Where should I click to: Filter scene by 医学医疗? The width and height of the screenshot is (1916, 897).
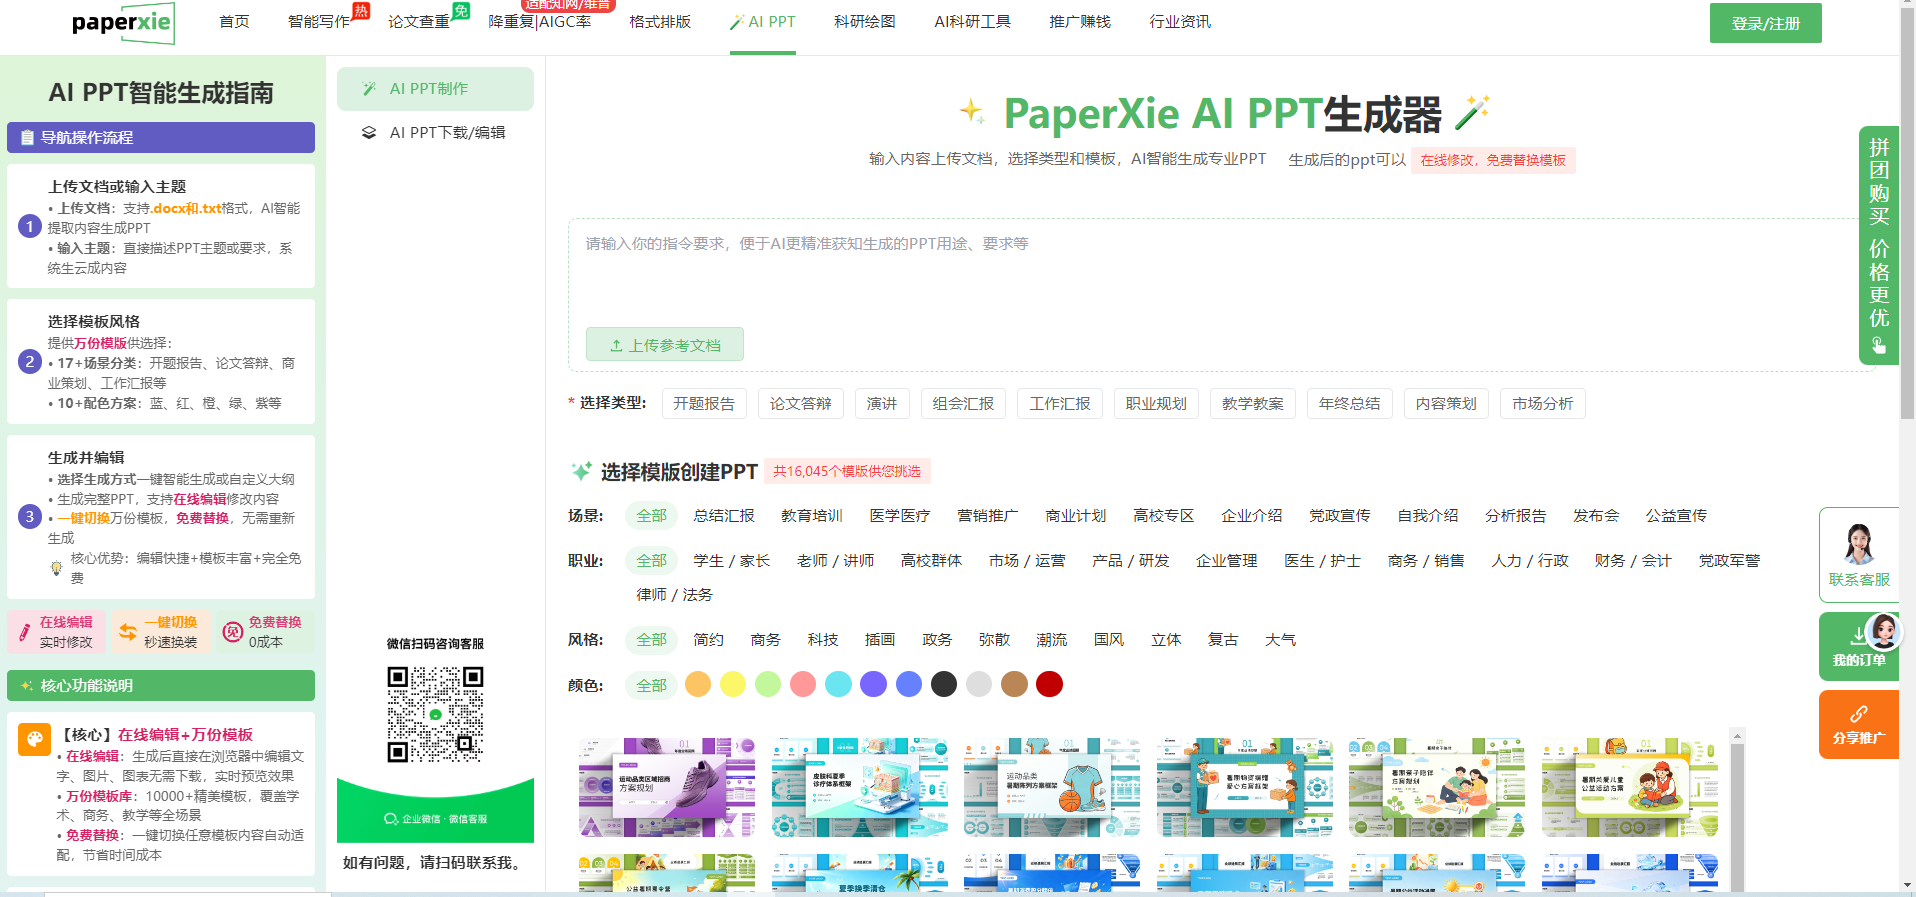(900, 516)
